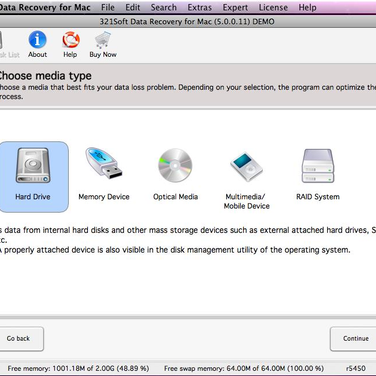Pick the Multimedia/Mobile Device icon
This screenshot has width=376, height=376.
(x=247, y=167)
